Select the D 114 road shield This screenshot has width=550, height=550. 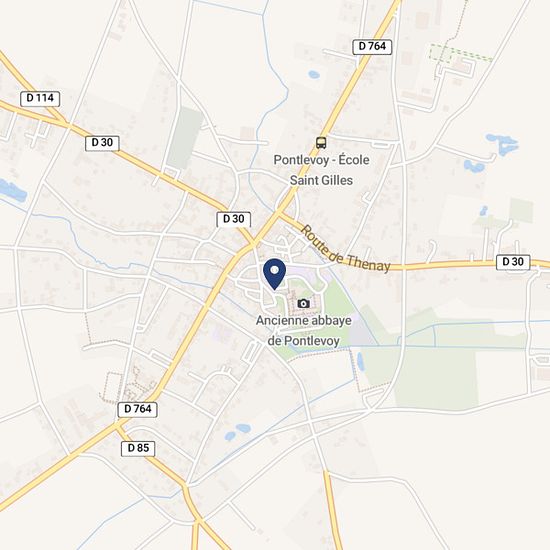coord(40,99)
